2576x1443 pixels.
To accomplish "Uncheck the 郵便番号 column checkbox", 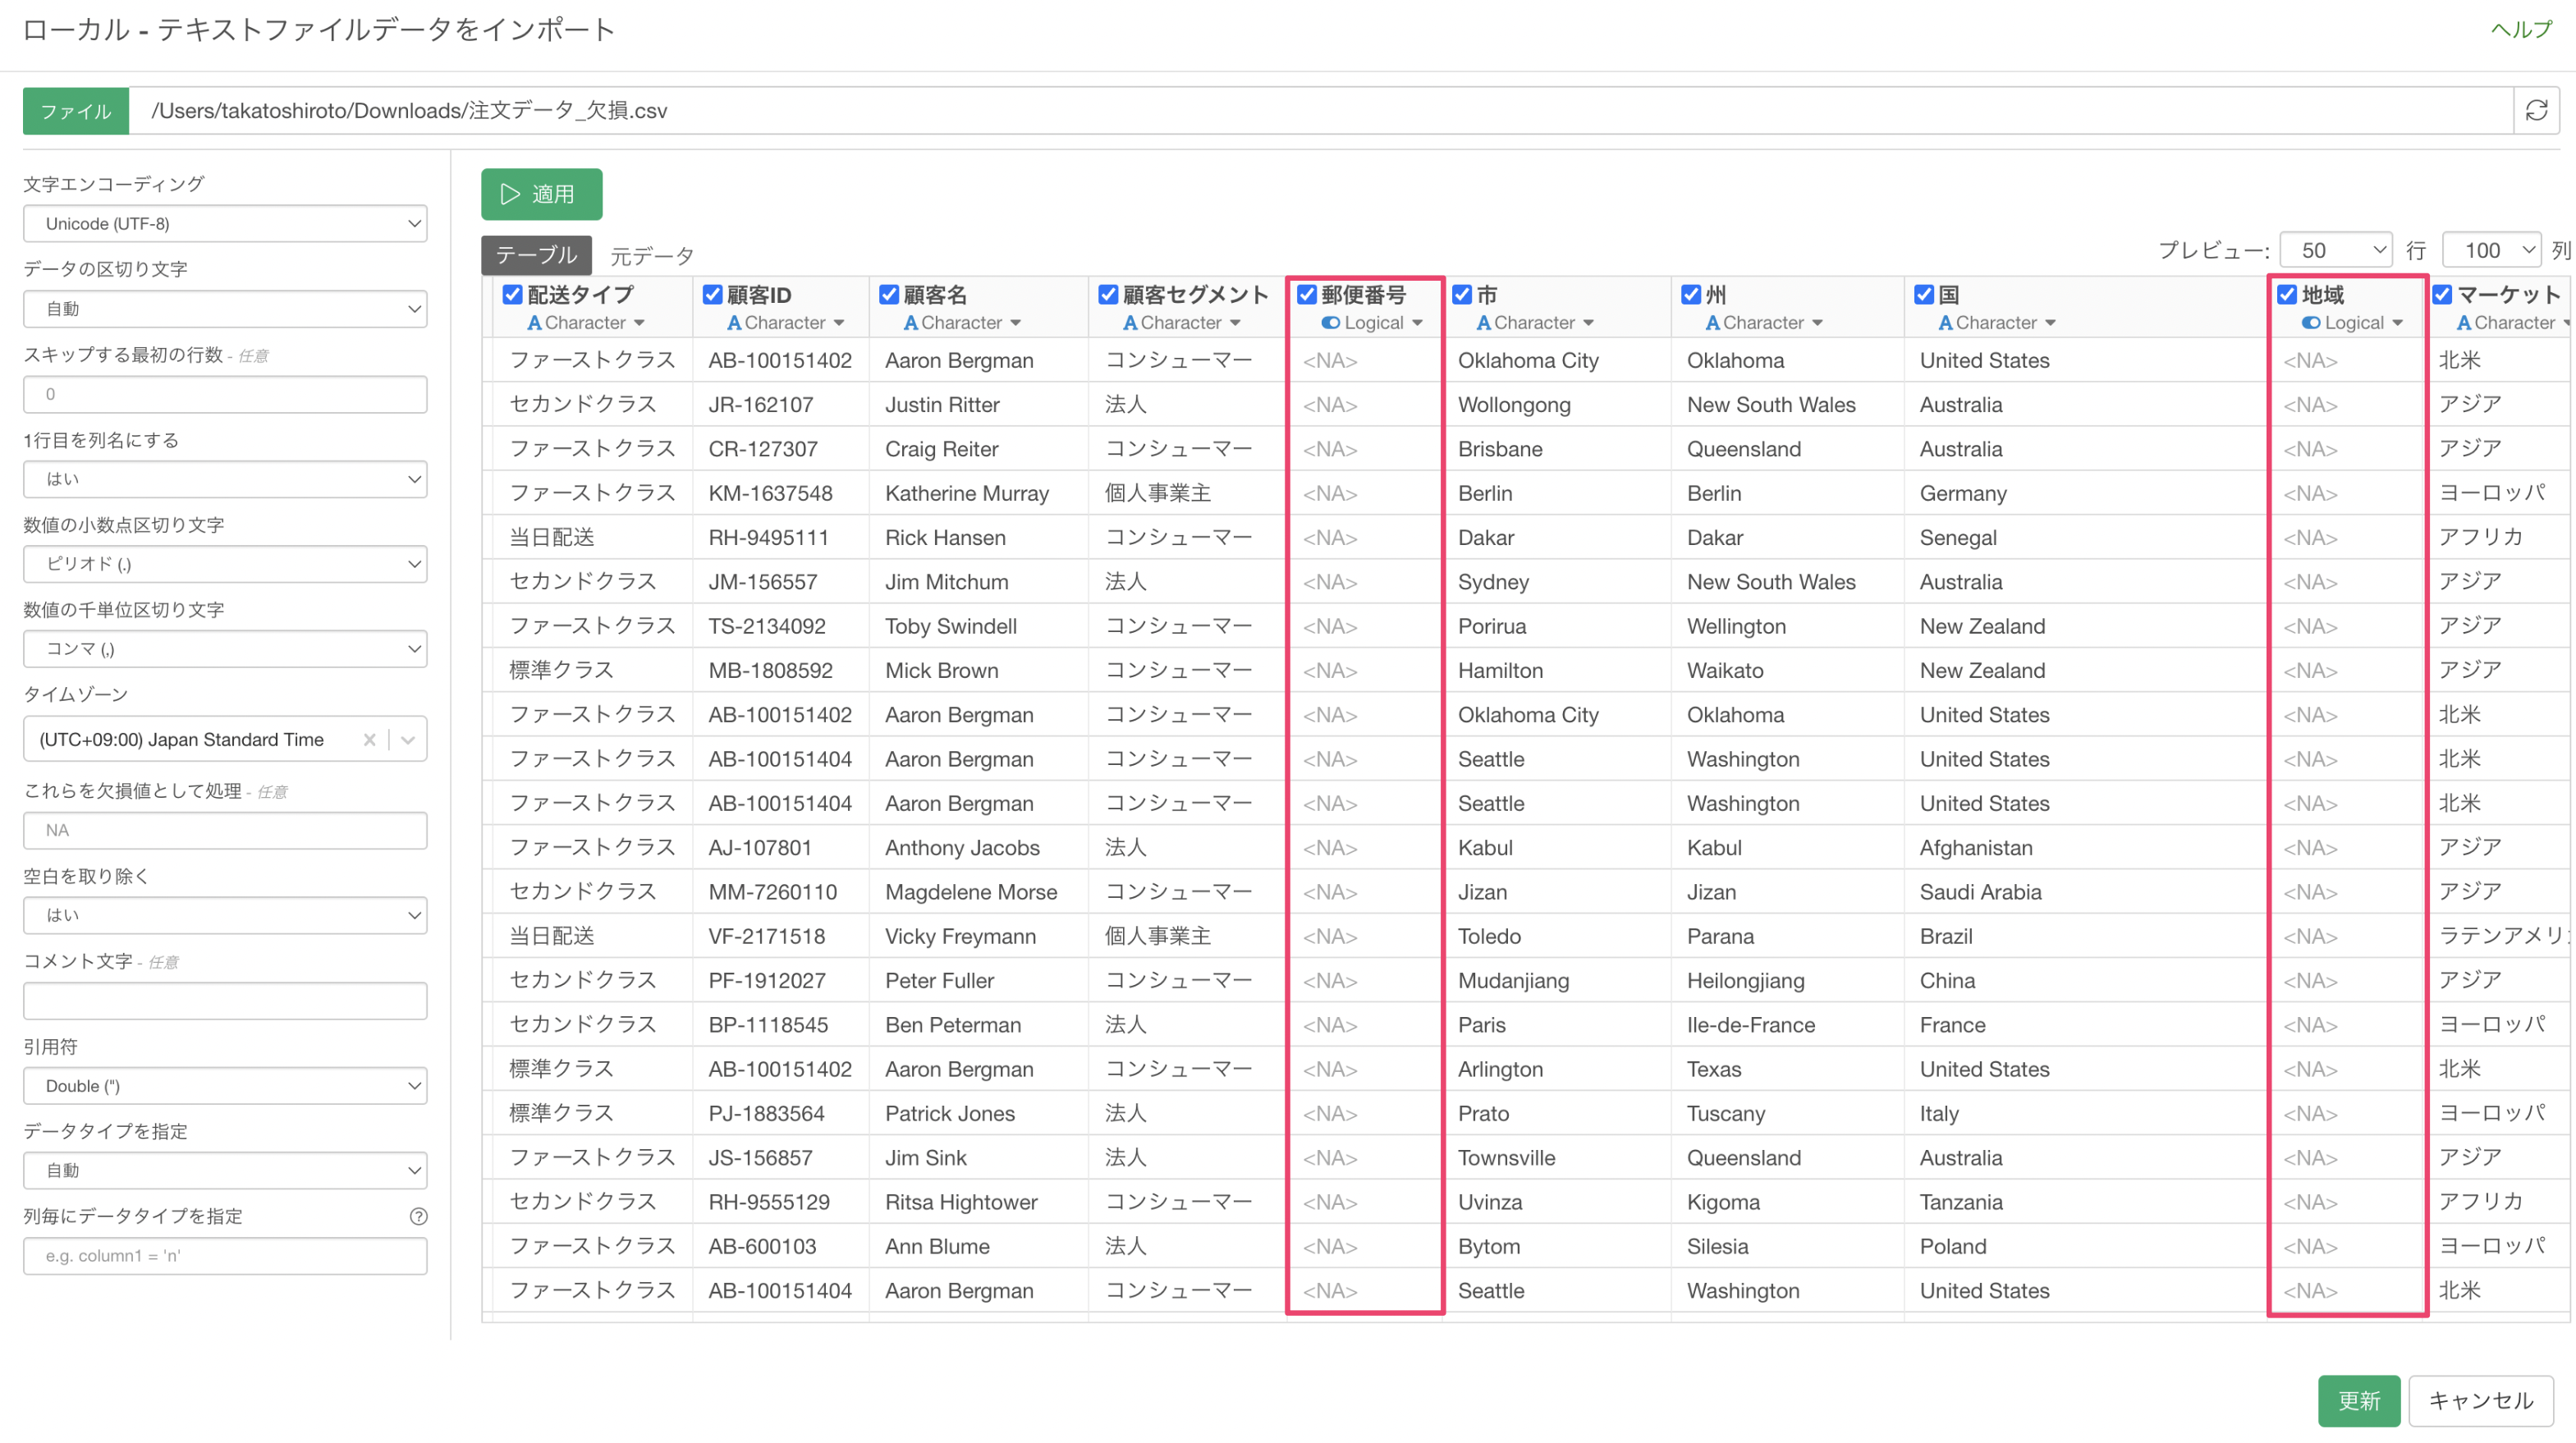I will tap(1306, 294).
